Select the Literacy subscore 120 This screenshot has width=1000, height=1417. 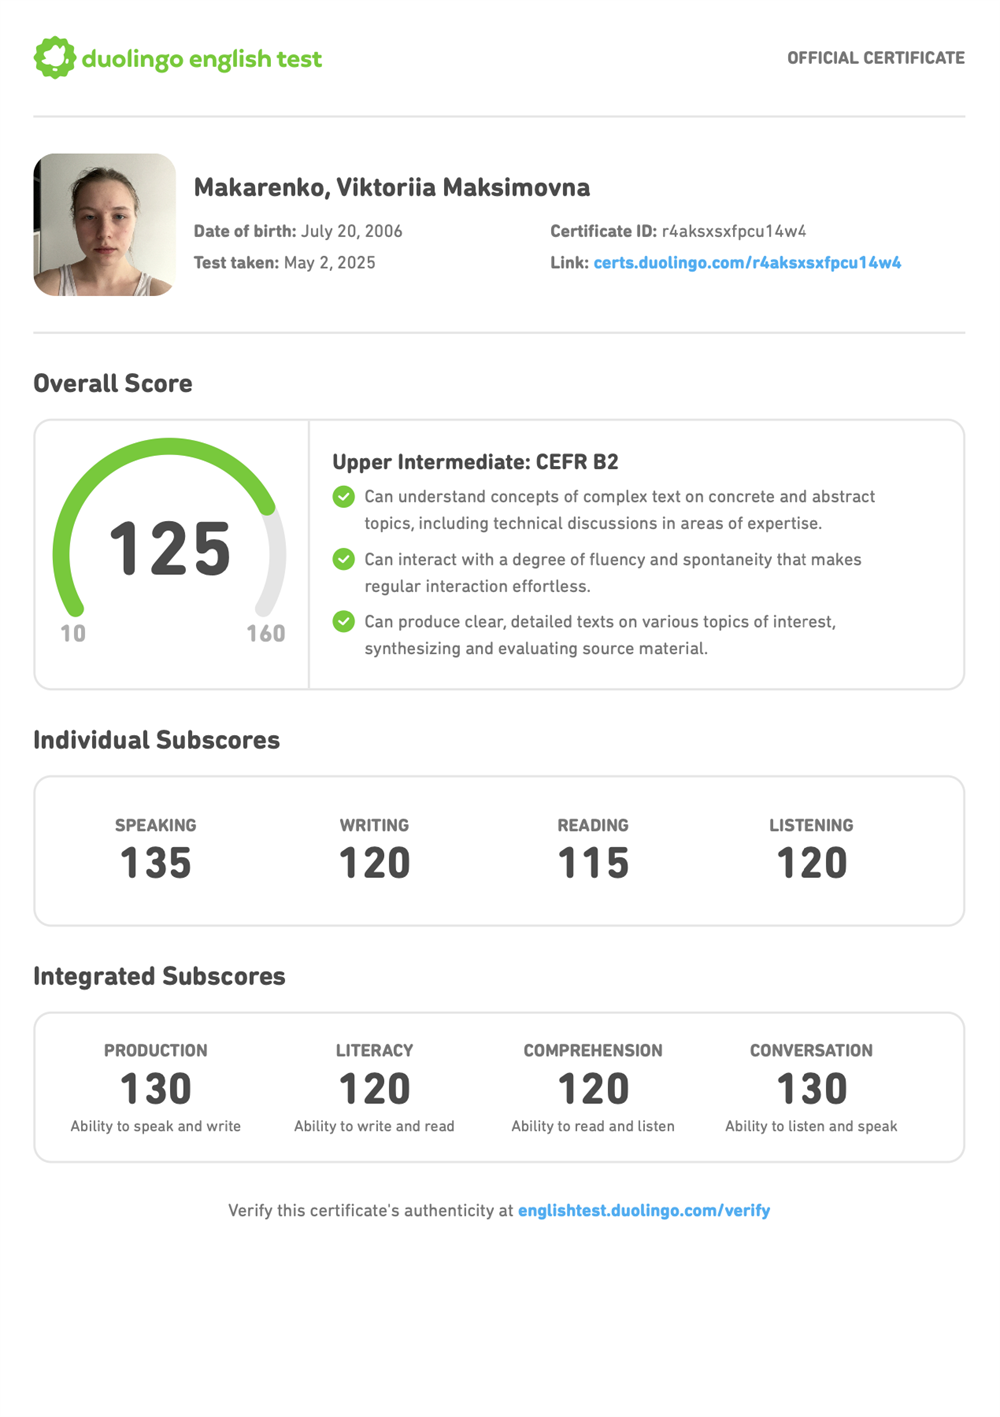375,1089
